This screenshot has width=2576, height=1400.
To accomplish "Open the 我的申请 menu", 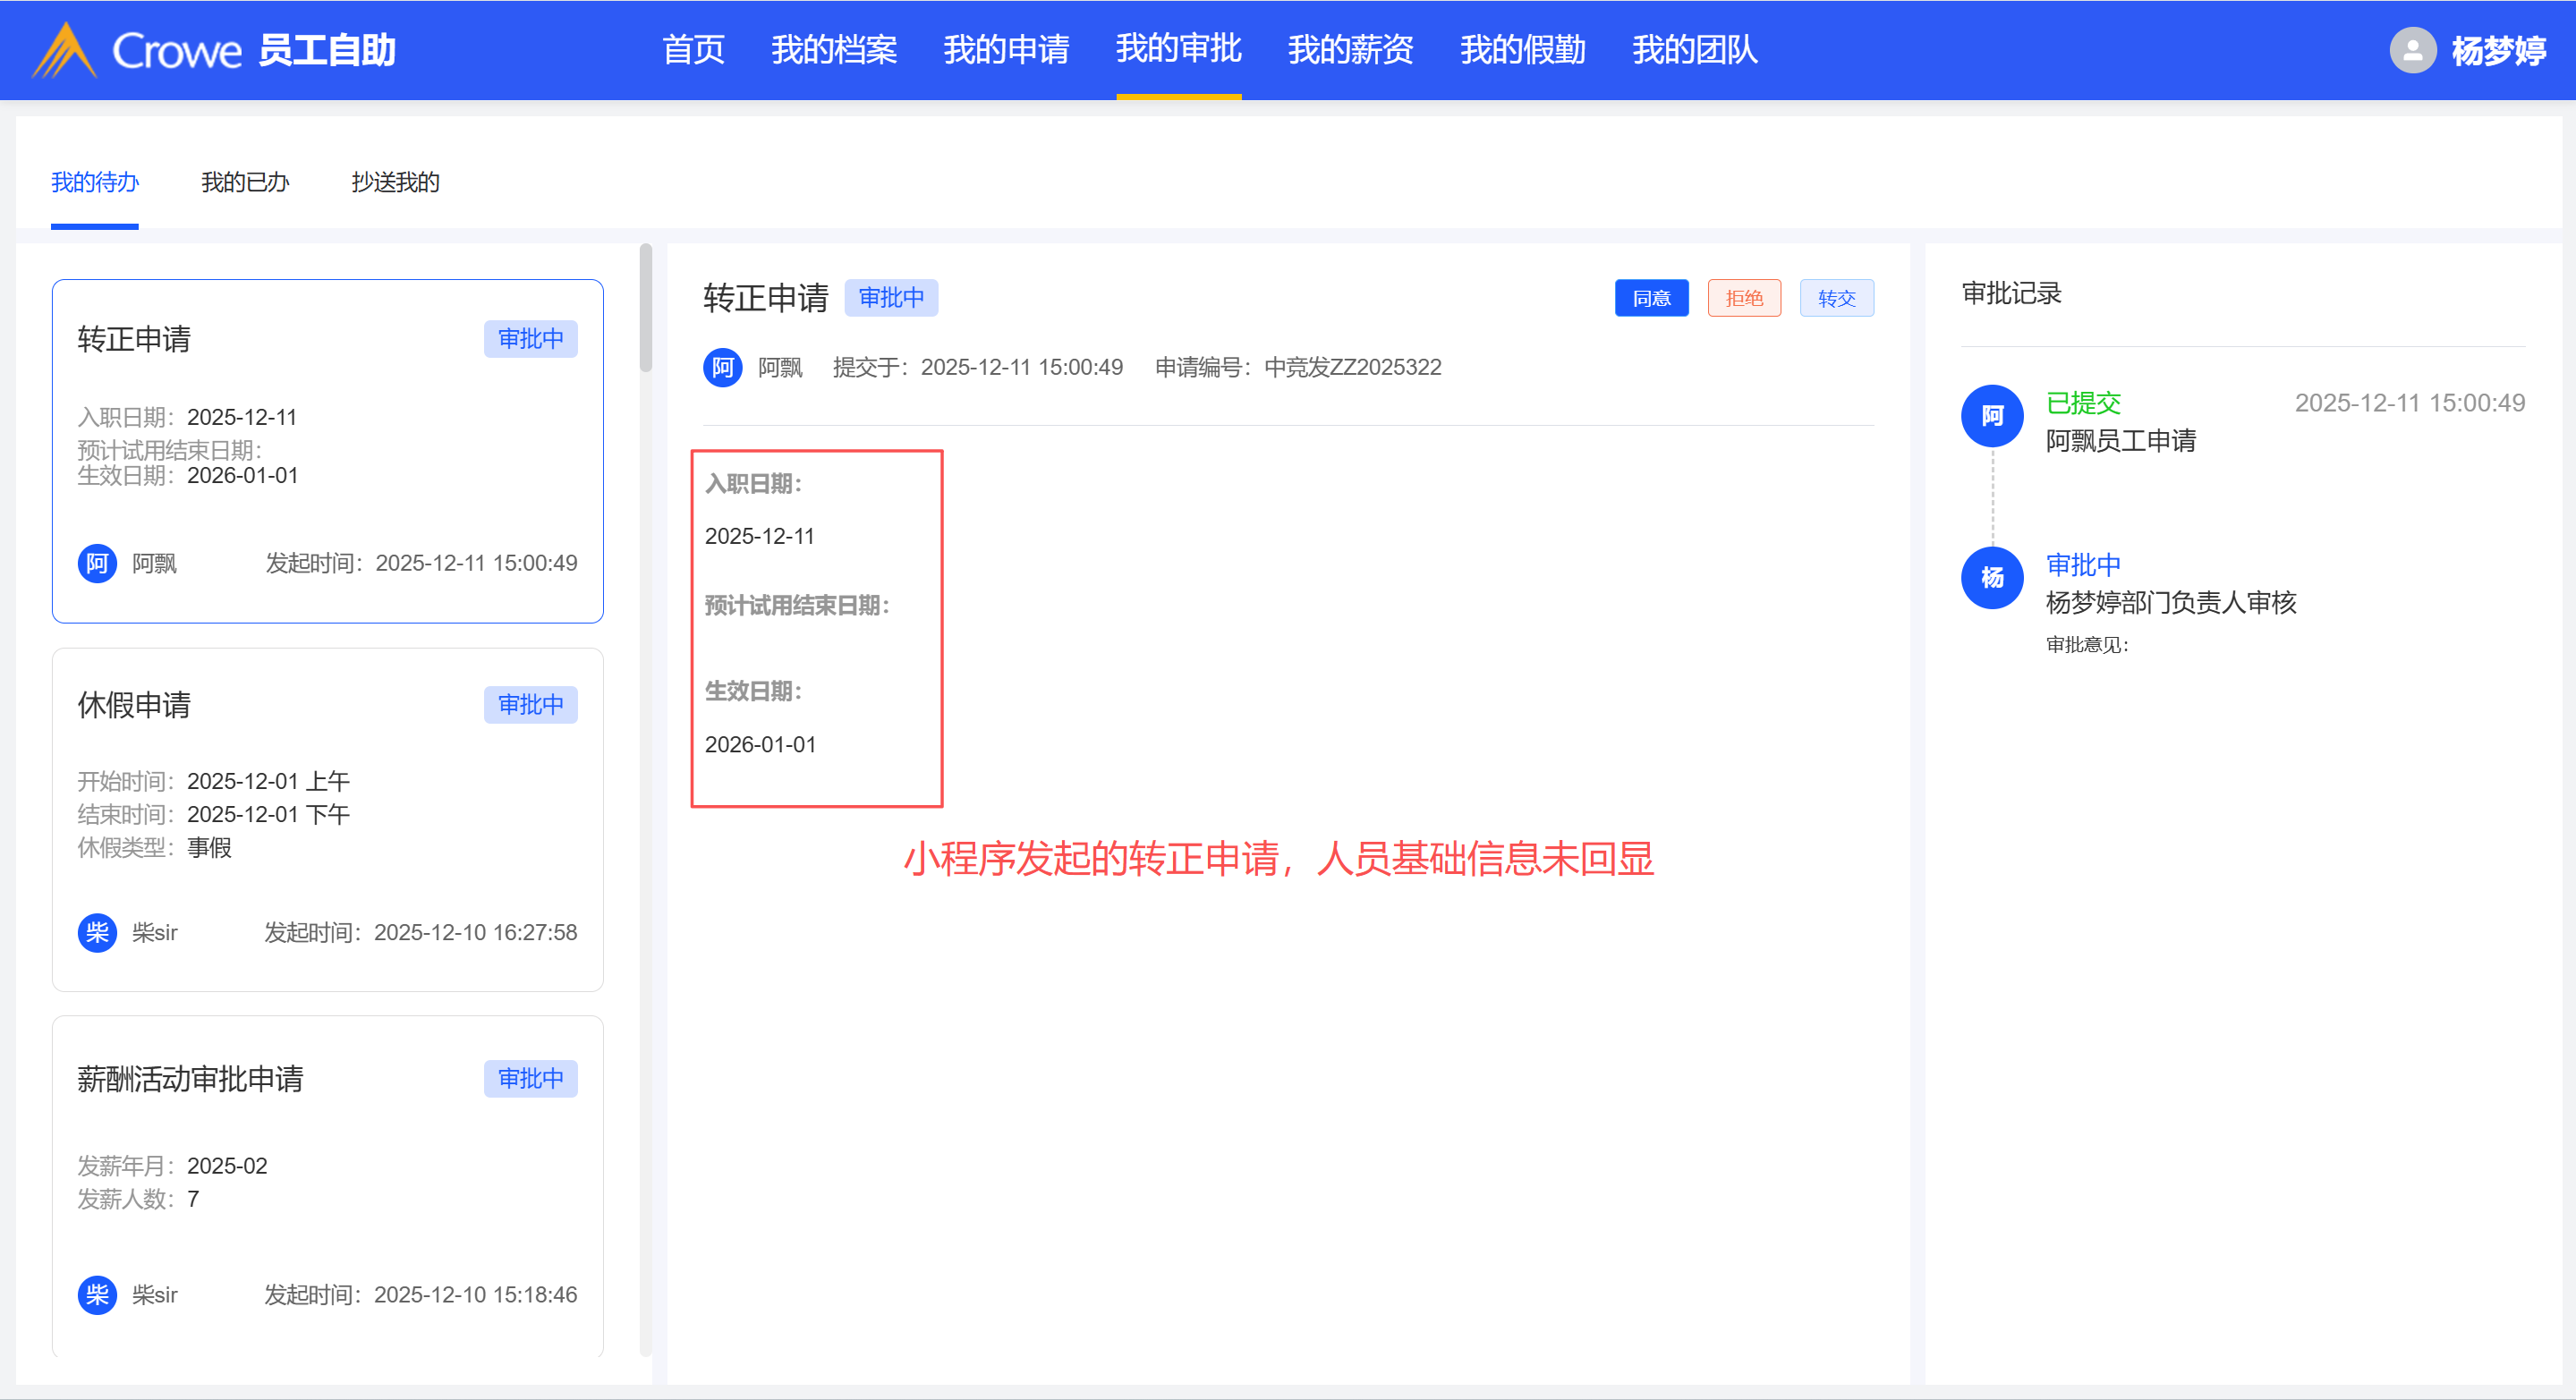I will (1006, 50).
